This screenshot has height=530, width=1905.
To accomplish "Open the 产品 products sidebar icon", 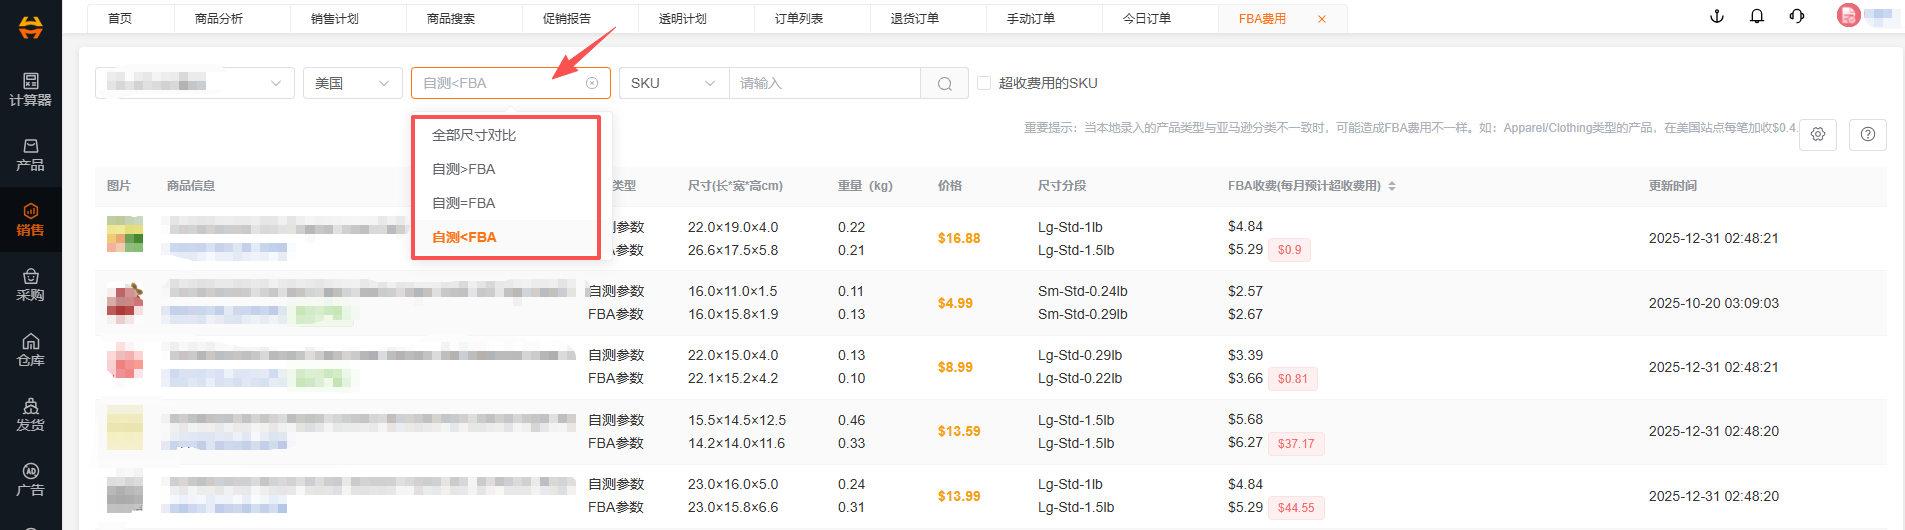I will [x=30, y=154].
